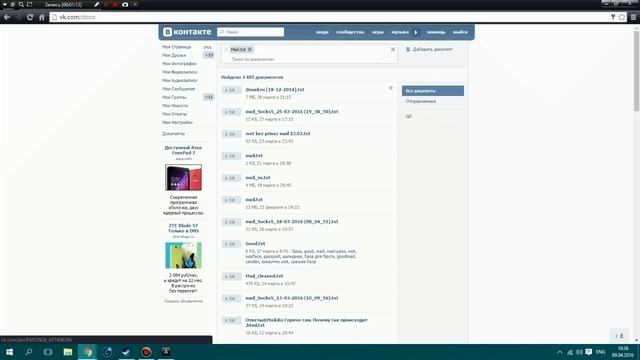The image size is (640, 360).
Task: Click the crop-frame icon in the recorder bar
Action: click(x=29, y=4)
